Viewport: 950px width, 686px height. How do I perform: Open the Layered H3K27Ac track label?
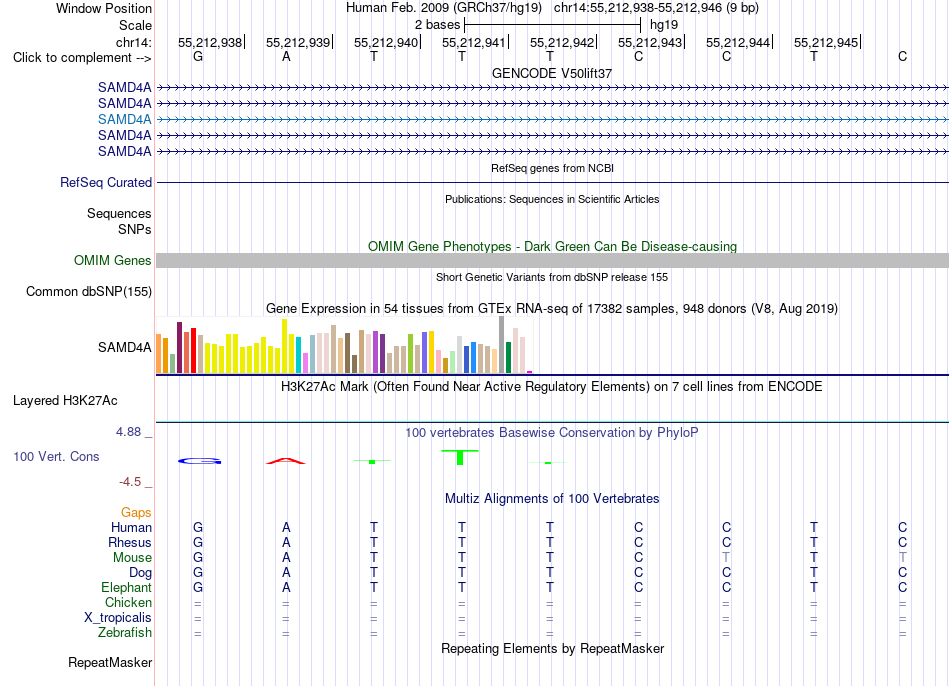65,401
